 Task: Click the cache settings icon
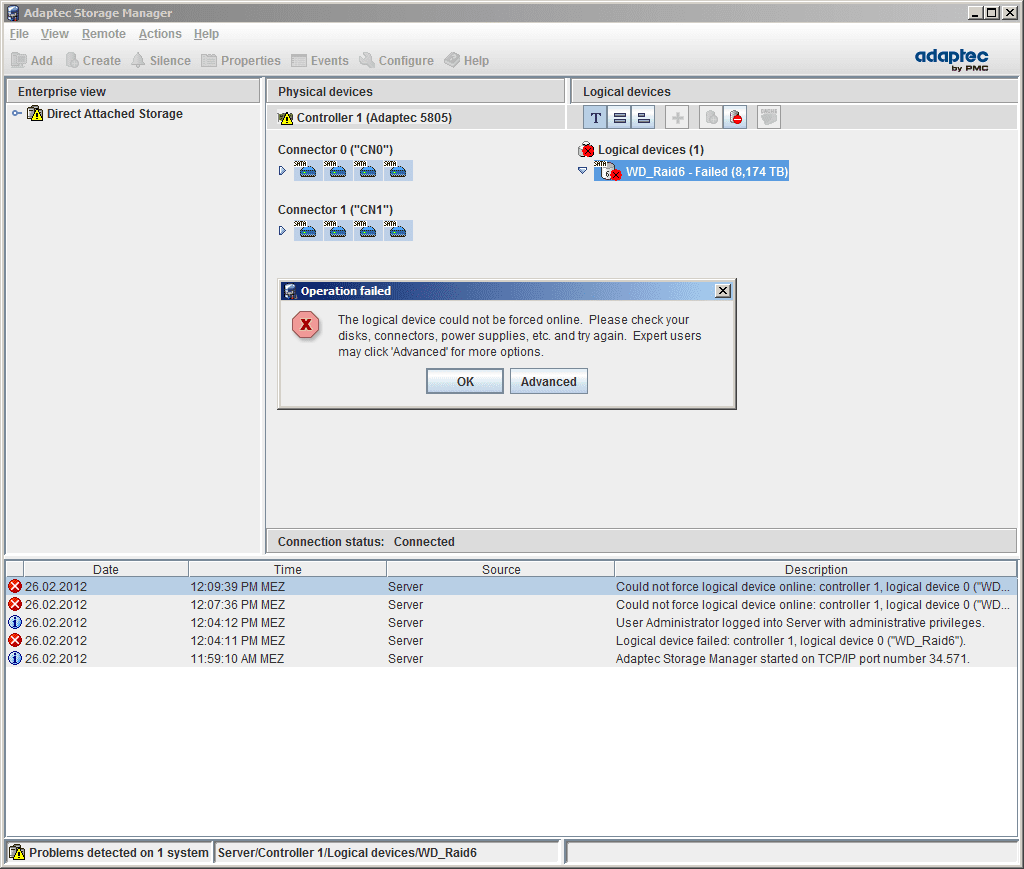coord(769,118)
